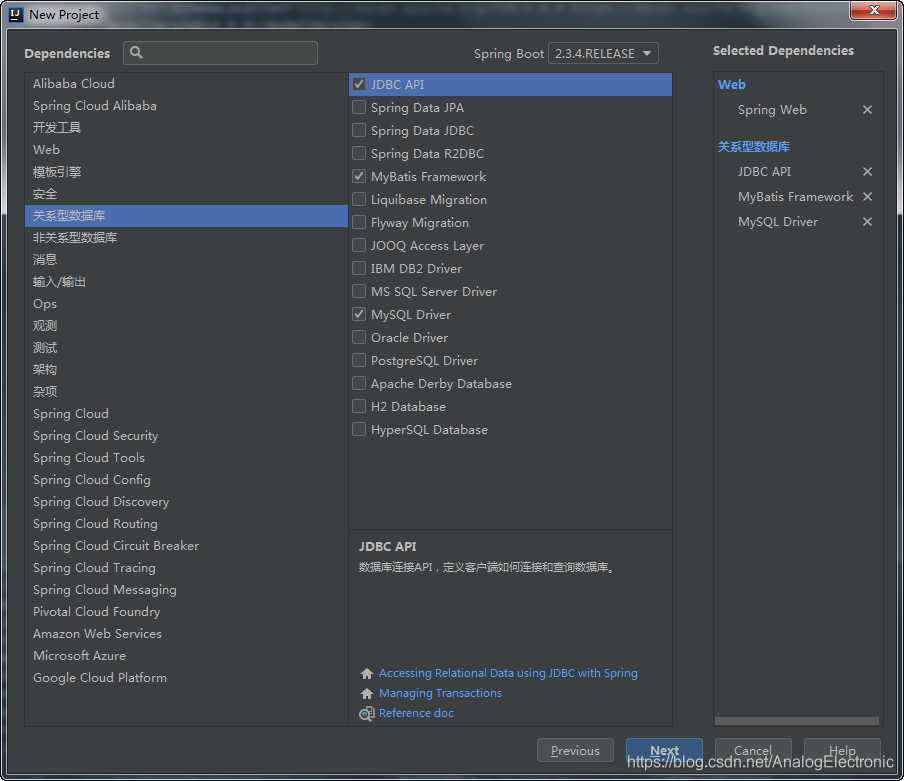Screen dimensions: 904x781
Task: Select Spring Cloud category
Action: [x=186, y=413]
